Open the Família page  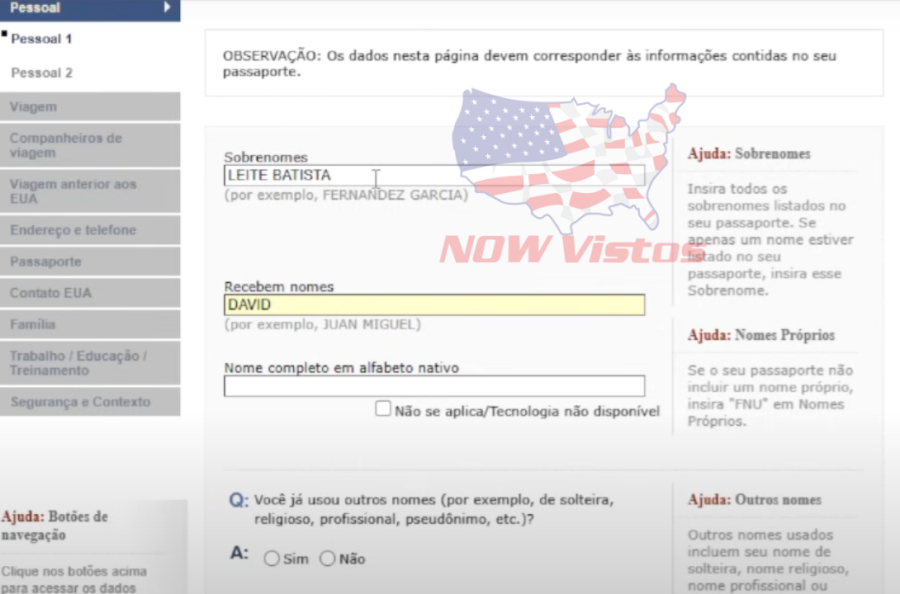pyautogui.click(x=35, y=323)
